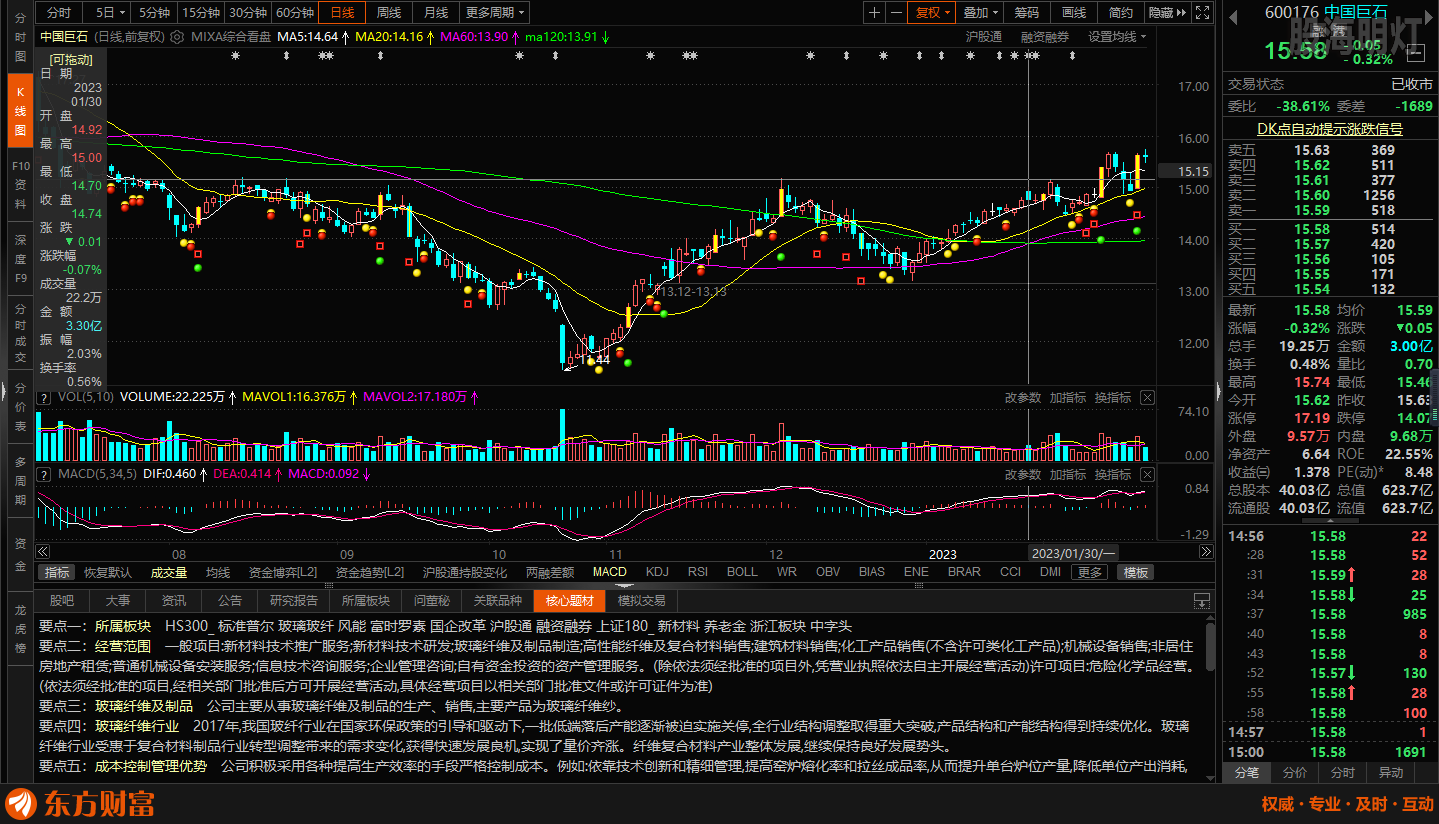Open the 分时成交 sidebar item
The width and height of the screenshot is (1439, 824).
[x=20, y=332]
